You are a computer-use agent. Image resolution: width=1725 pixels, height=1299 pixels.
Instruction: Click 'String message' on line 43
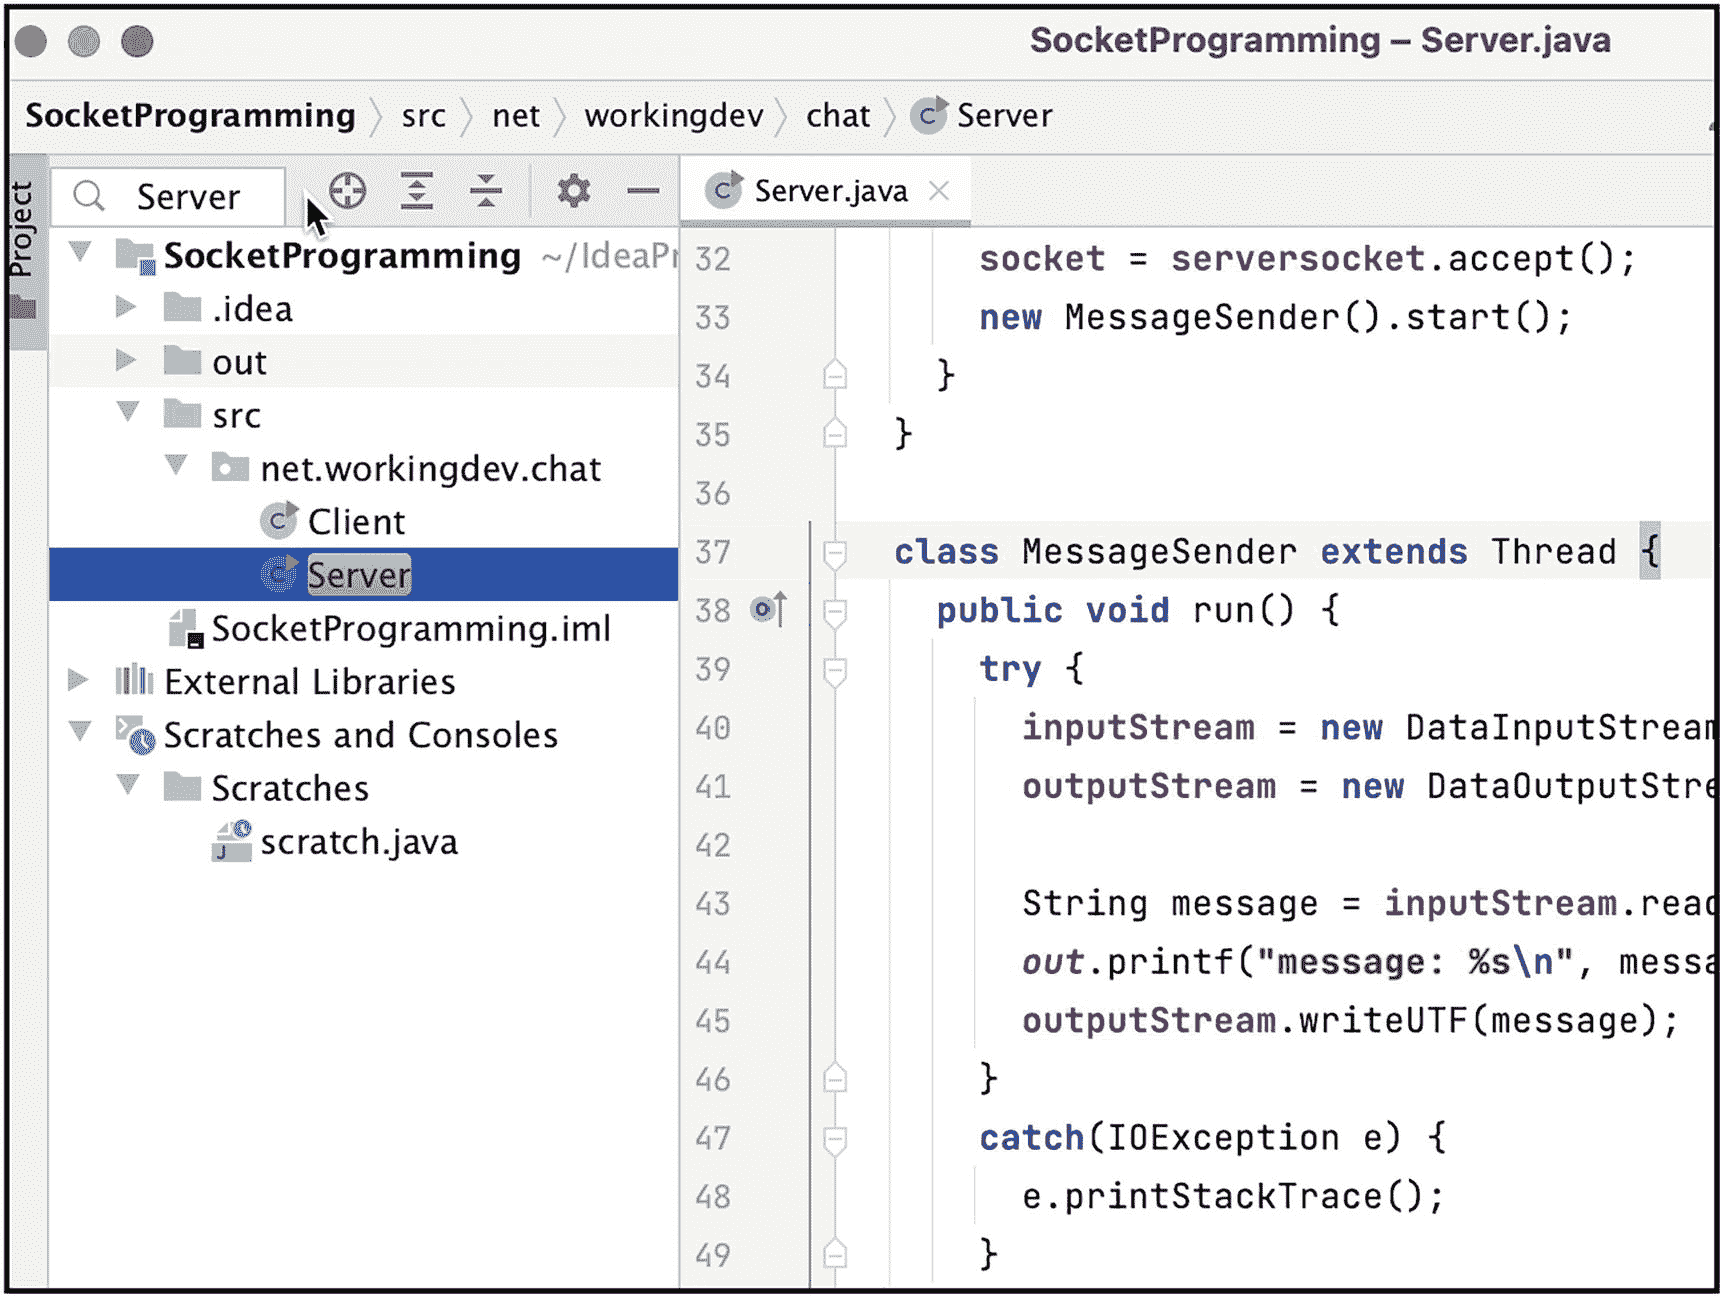pyautogui.click(x=1170, y=904)
